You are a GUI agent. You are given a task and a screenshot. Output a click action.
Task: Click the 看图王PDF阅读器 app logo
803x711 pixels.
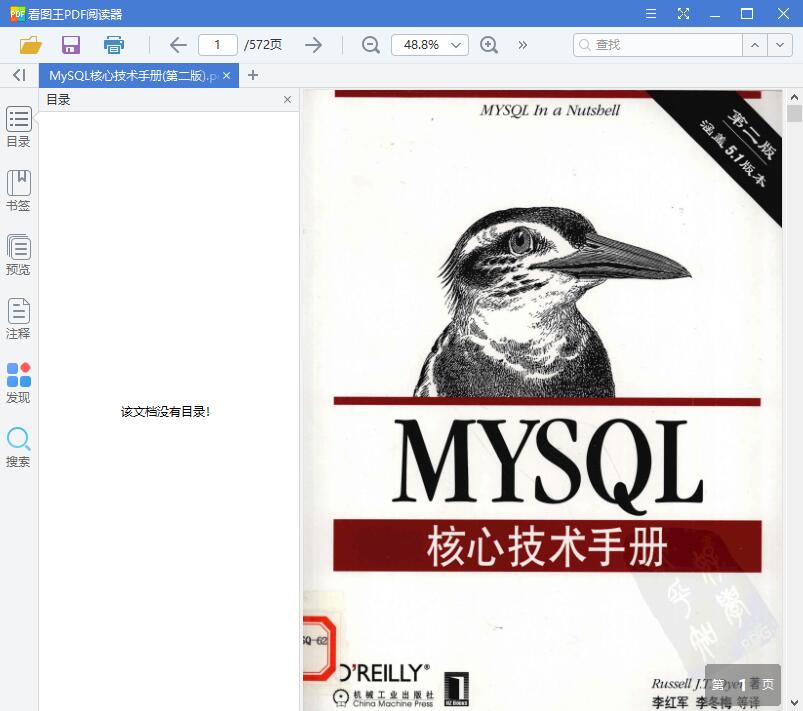point(17,14)
